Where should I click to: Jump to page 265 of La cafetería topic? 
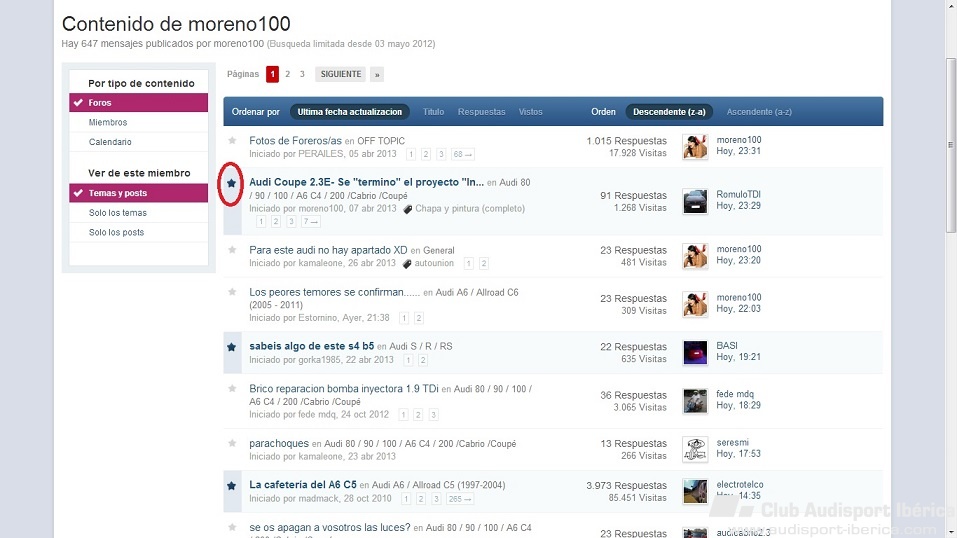pyautogui.click(x=460, y=499)
